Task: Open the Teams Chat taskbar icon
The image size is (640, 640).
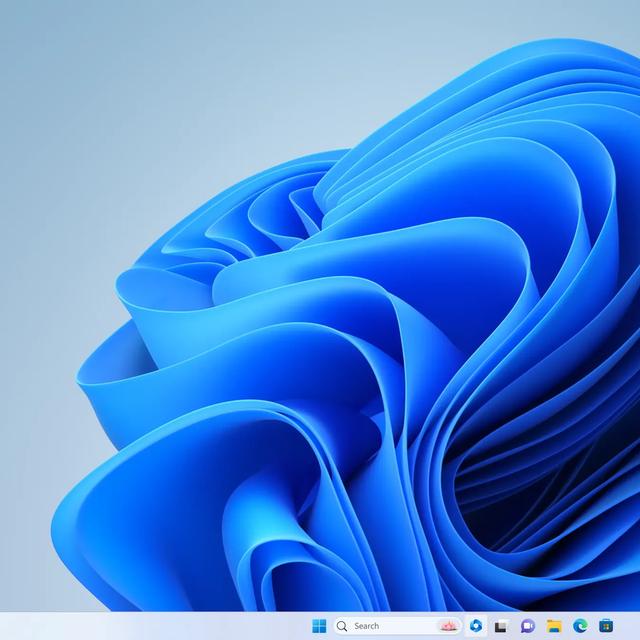Action: pos(527,626)
